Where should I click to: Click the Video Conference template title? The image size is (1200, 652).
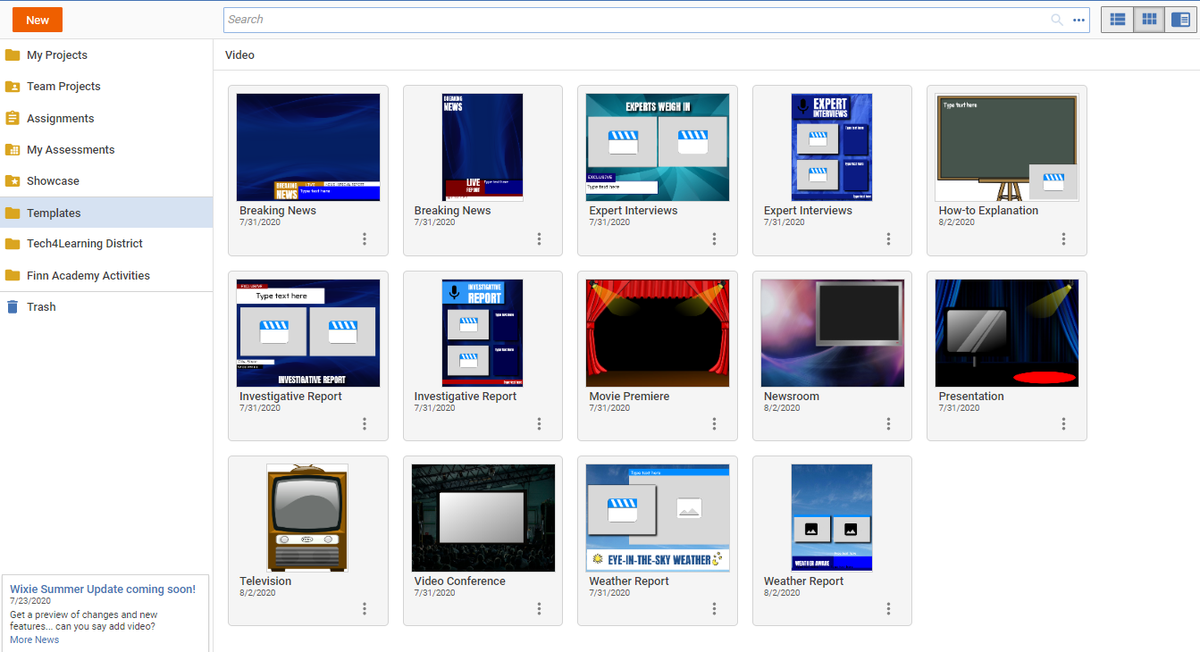[460, 581]
